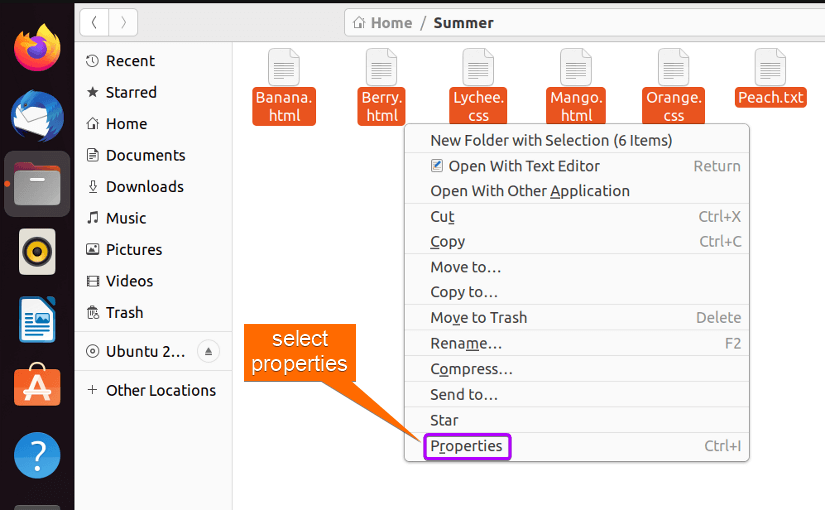
Task: Go to Home in the path bar
Action: [x=383, y=23]
